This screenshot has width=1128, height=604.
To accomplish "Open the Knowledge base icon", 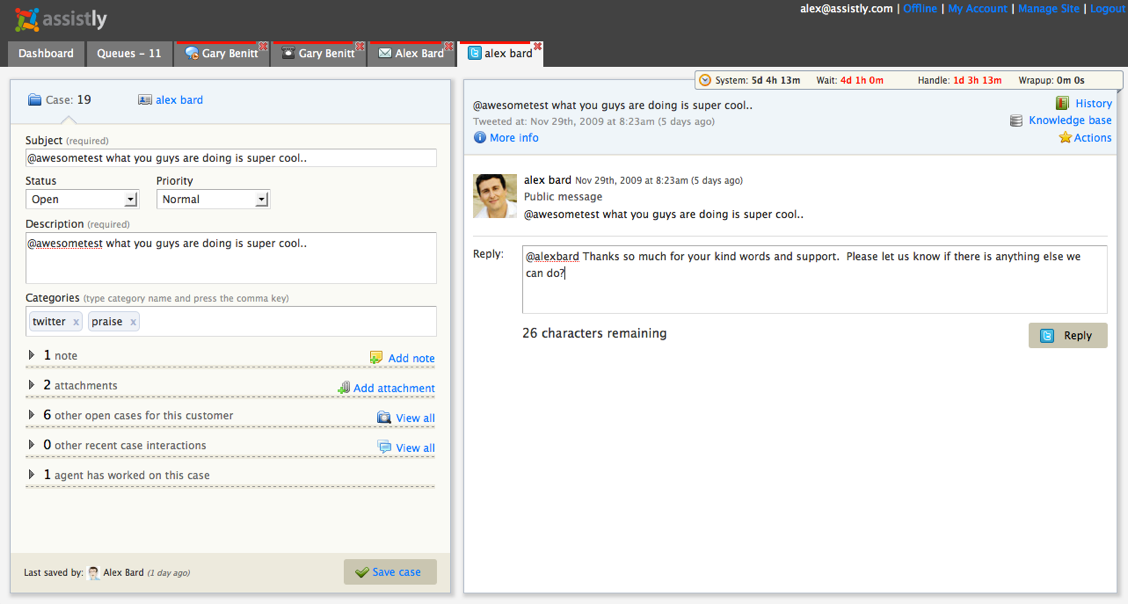I will coord(1016,120).
